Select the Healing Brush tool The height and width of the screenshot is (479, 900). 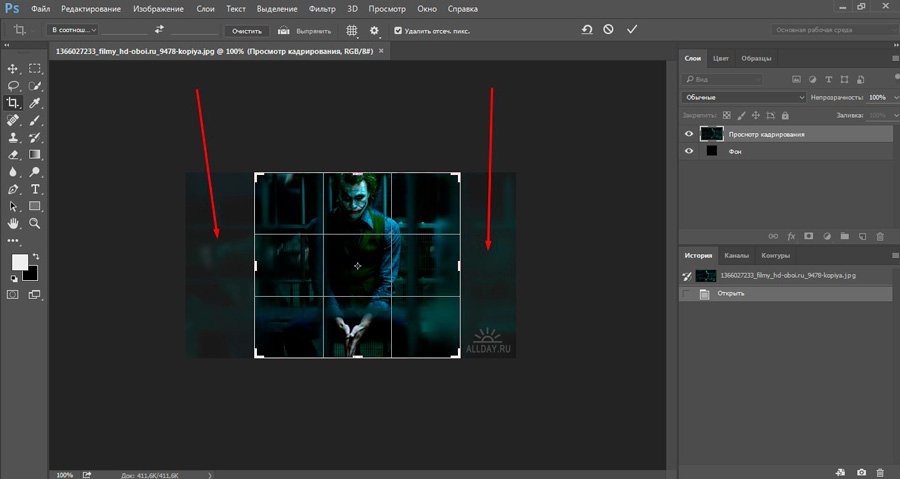click(x=12, y=120)
